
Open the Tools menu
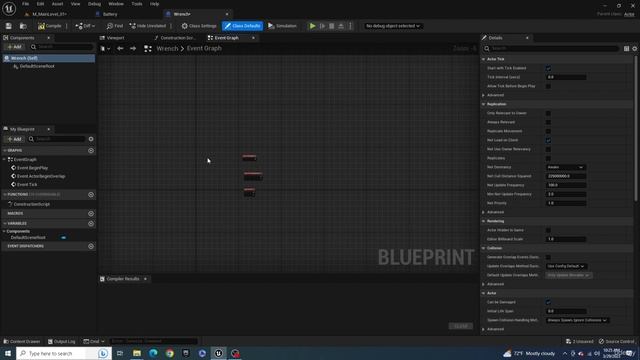(x=137, y=4)
